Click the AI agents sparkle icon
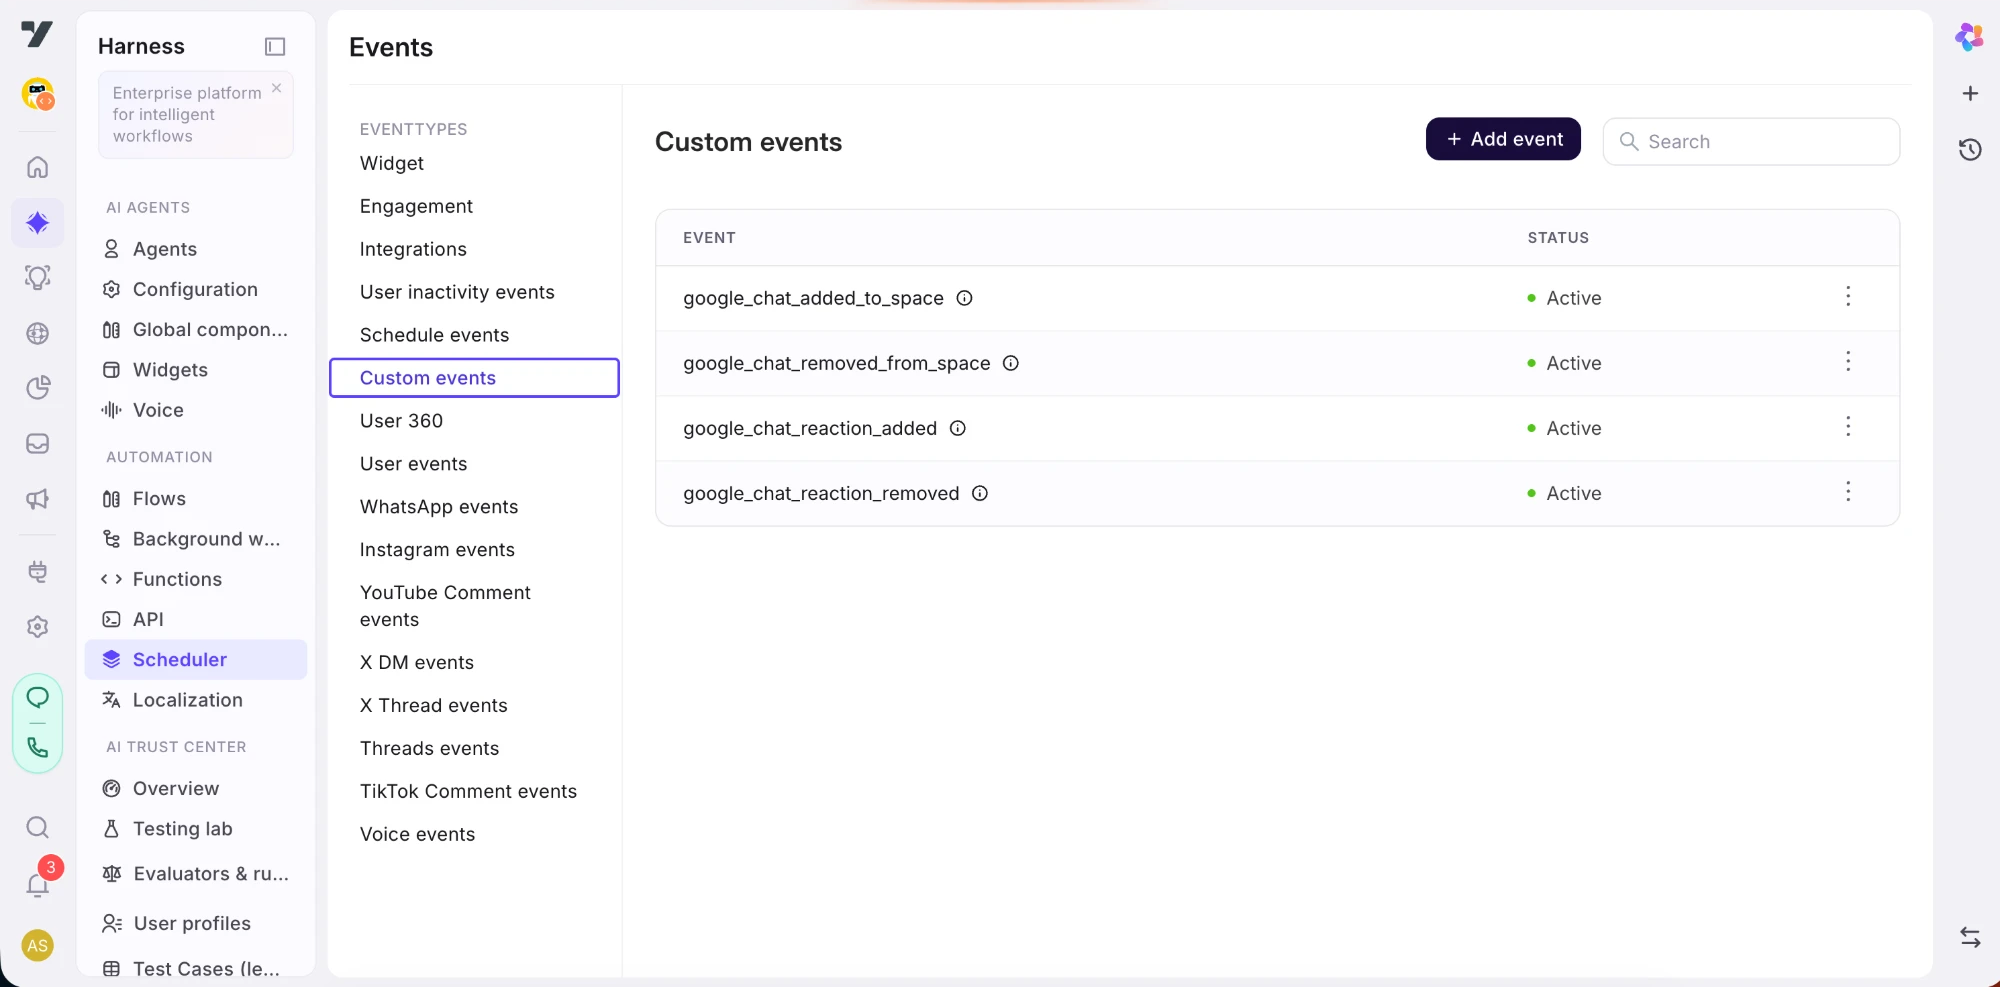The height and width of the screenshot is (987, 2000). click(x=38, y=222)
